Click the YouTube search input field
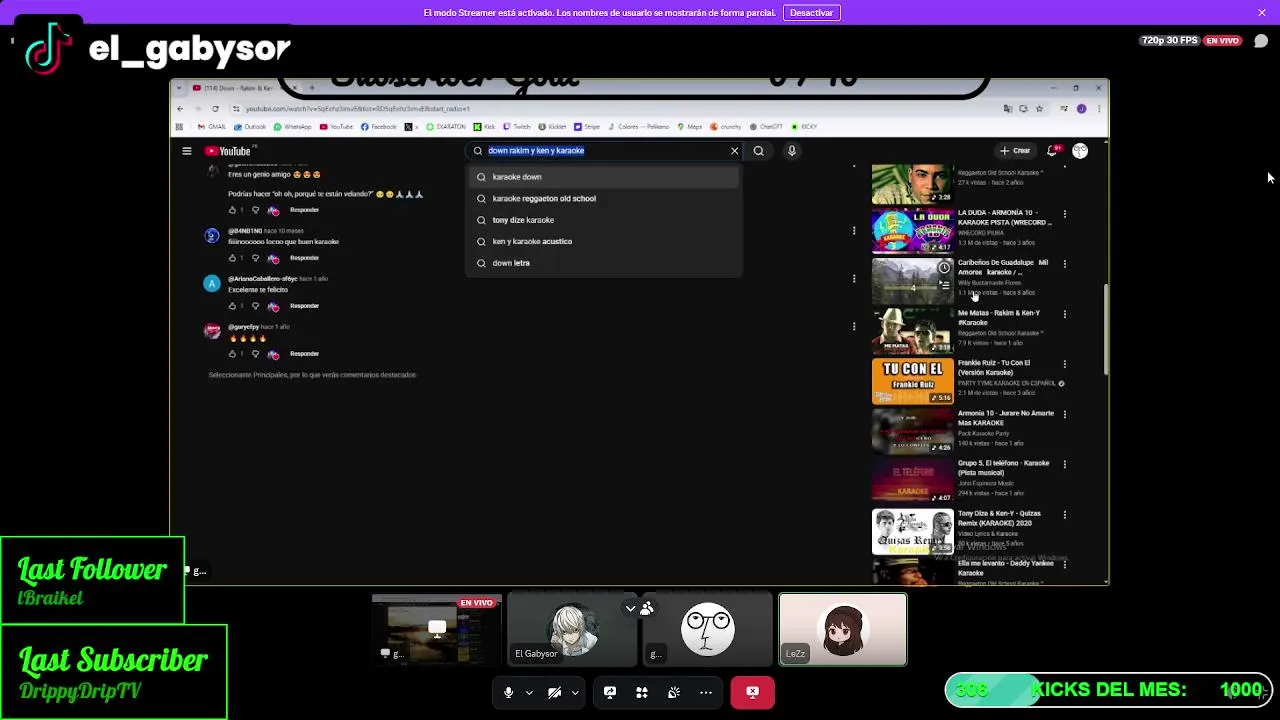This screenshot has height=720, width=1280. 606,151
